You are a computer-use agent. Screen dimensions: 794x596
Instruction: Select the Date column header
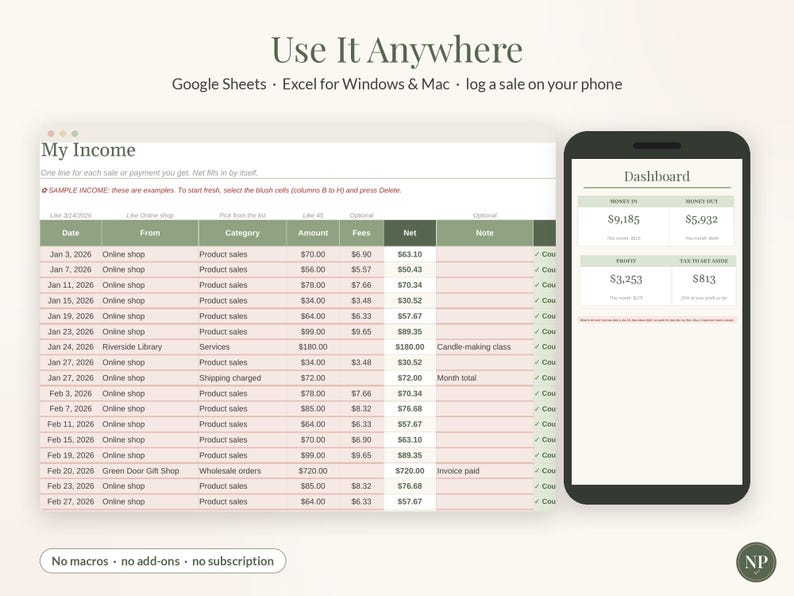pyautogui.click(x=71, y=233)
